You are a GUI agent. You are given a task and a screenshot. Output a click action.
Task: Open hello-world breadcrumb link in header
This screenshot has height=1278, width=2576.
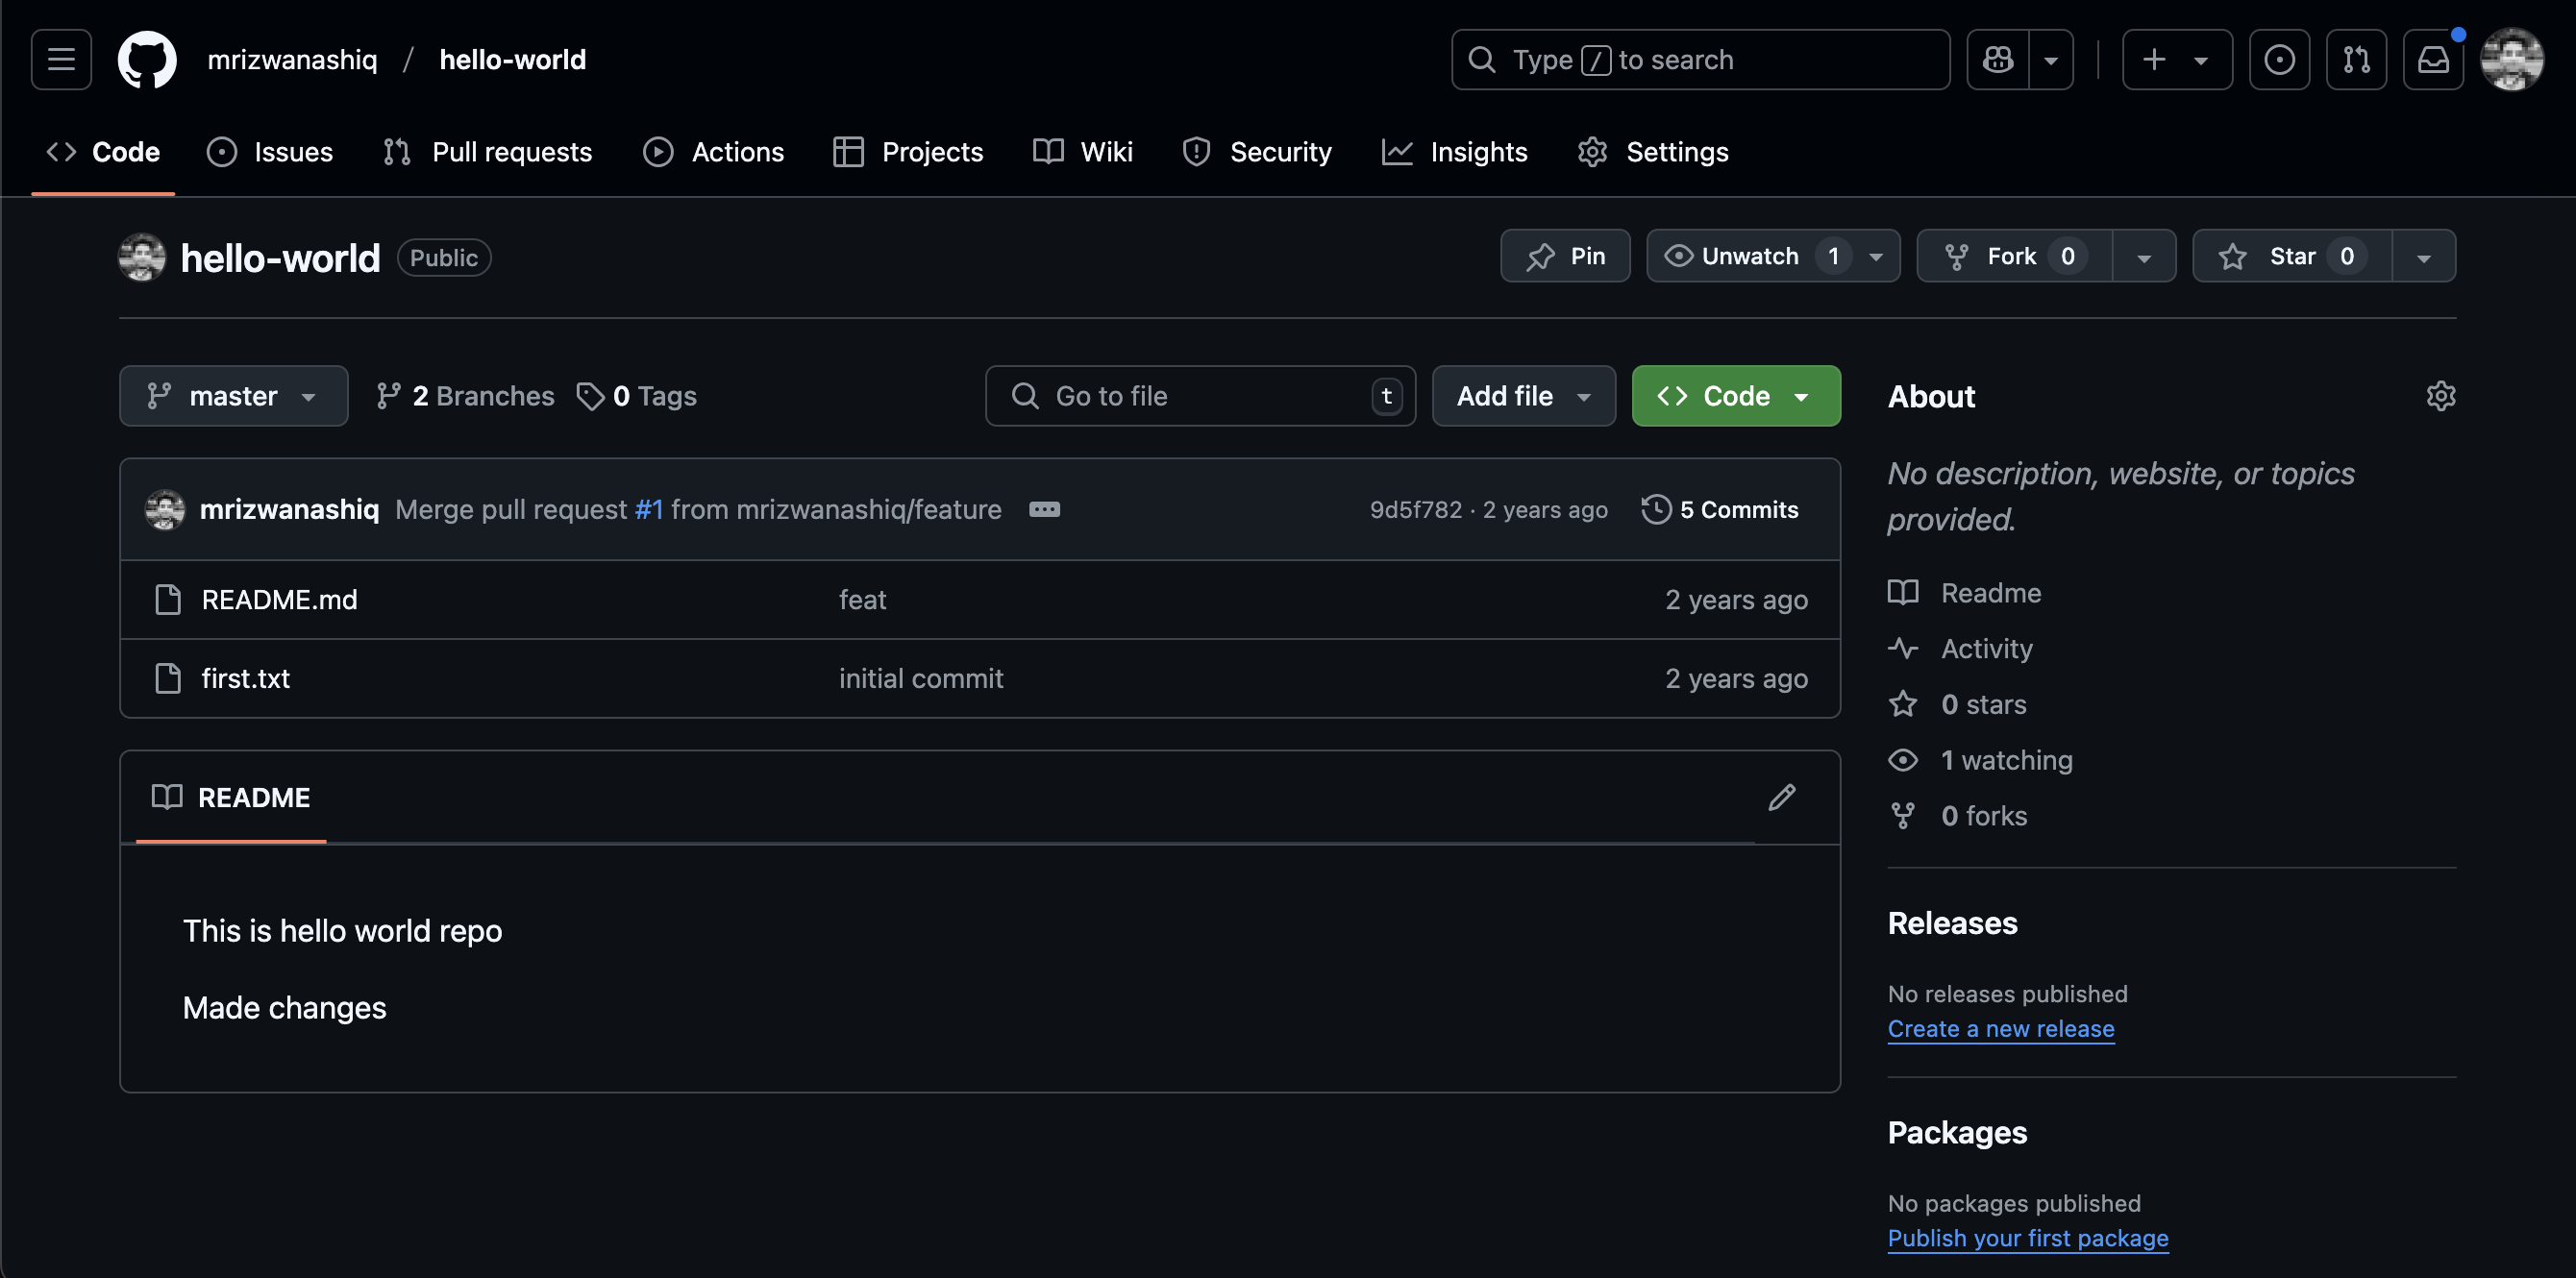(513, 60)
